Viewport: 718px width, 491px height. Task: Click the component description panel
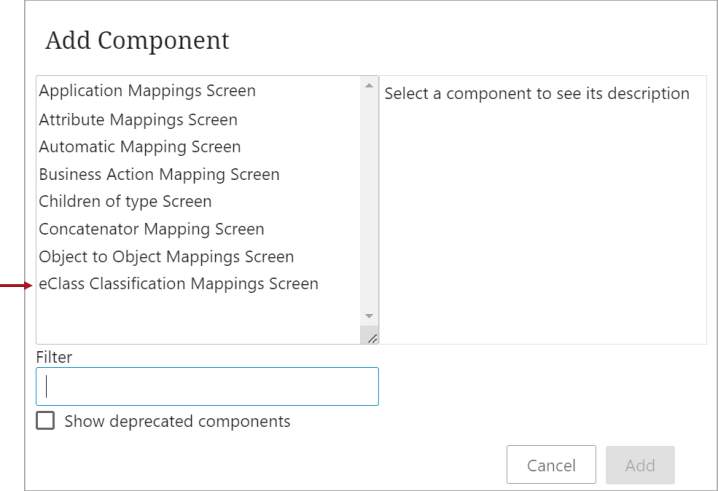[543, 210]
